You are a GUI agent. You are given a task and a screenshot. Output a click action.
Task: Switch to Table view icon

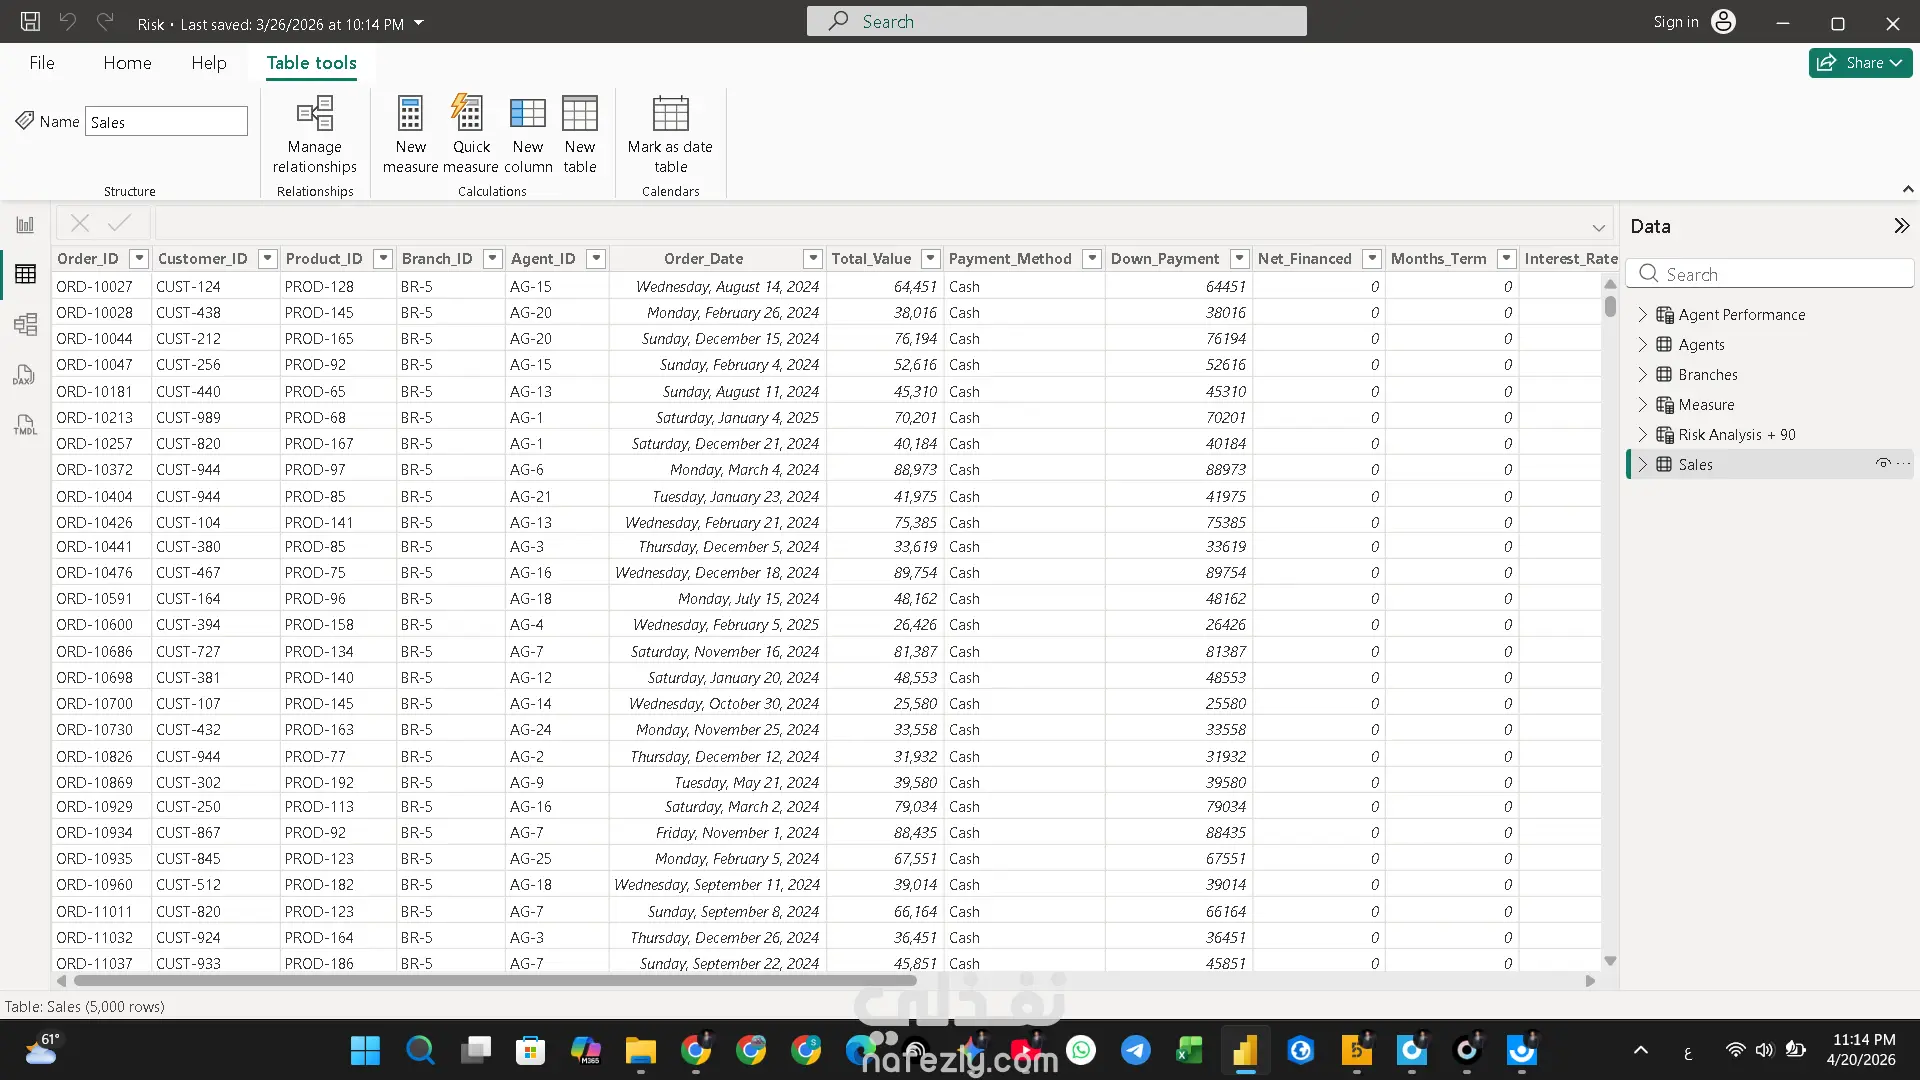[x=25, y=274]
